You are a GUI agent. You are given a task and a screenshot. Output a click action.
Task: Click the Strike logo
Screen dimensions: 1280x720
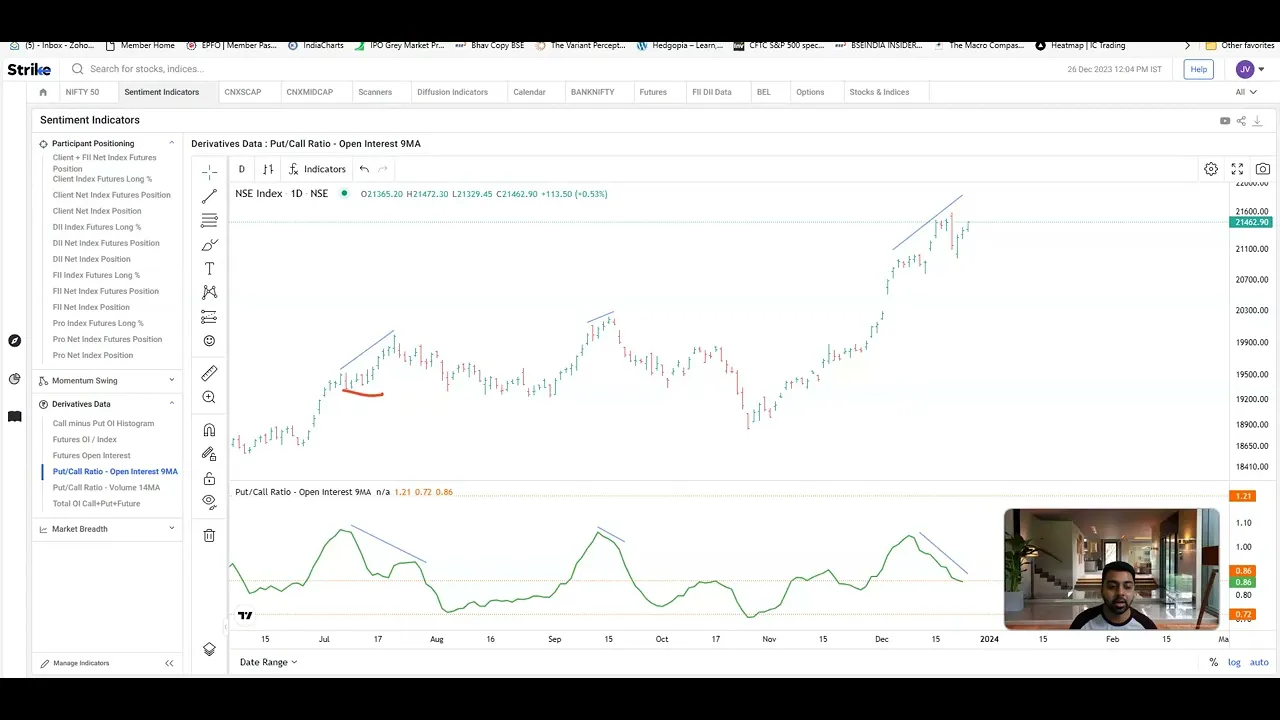tap(29, 69)
